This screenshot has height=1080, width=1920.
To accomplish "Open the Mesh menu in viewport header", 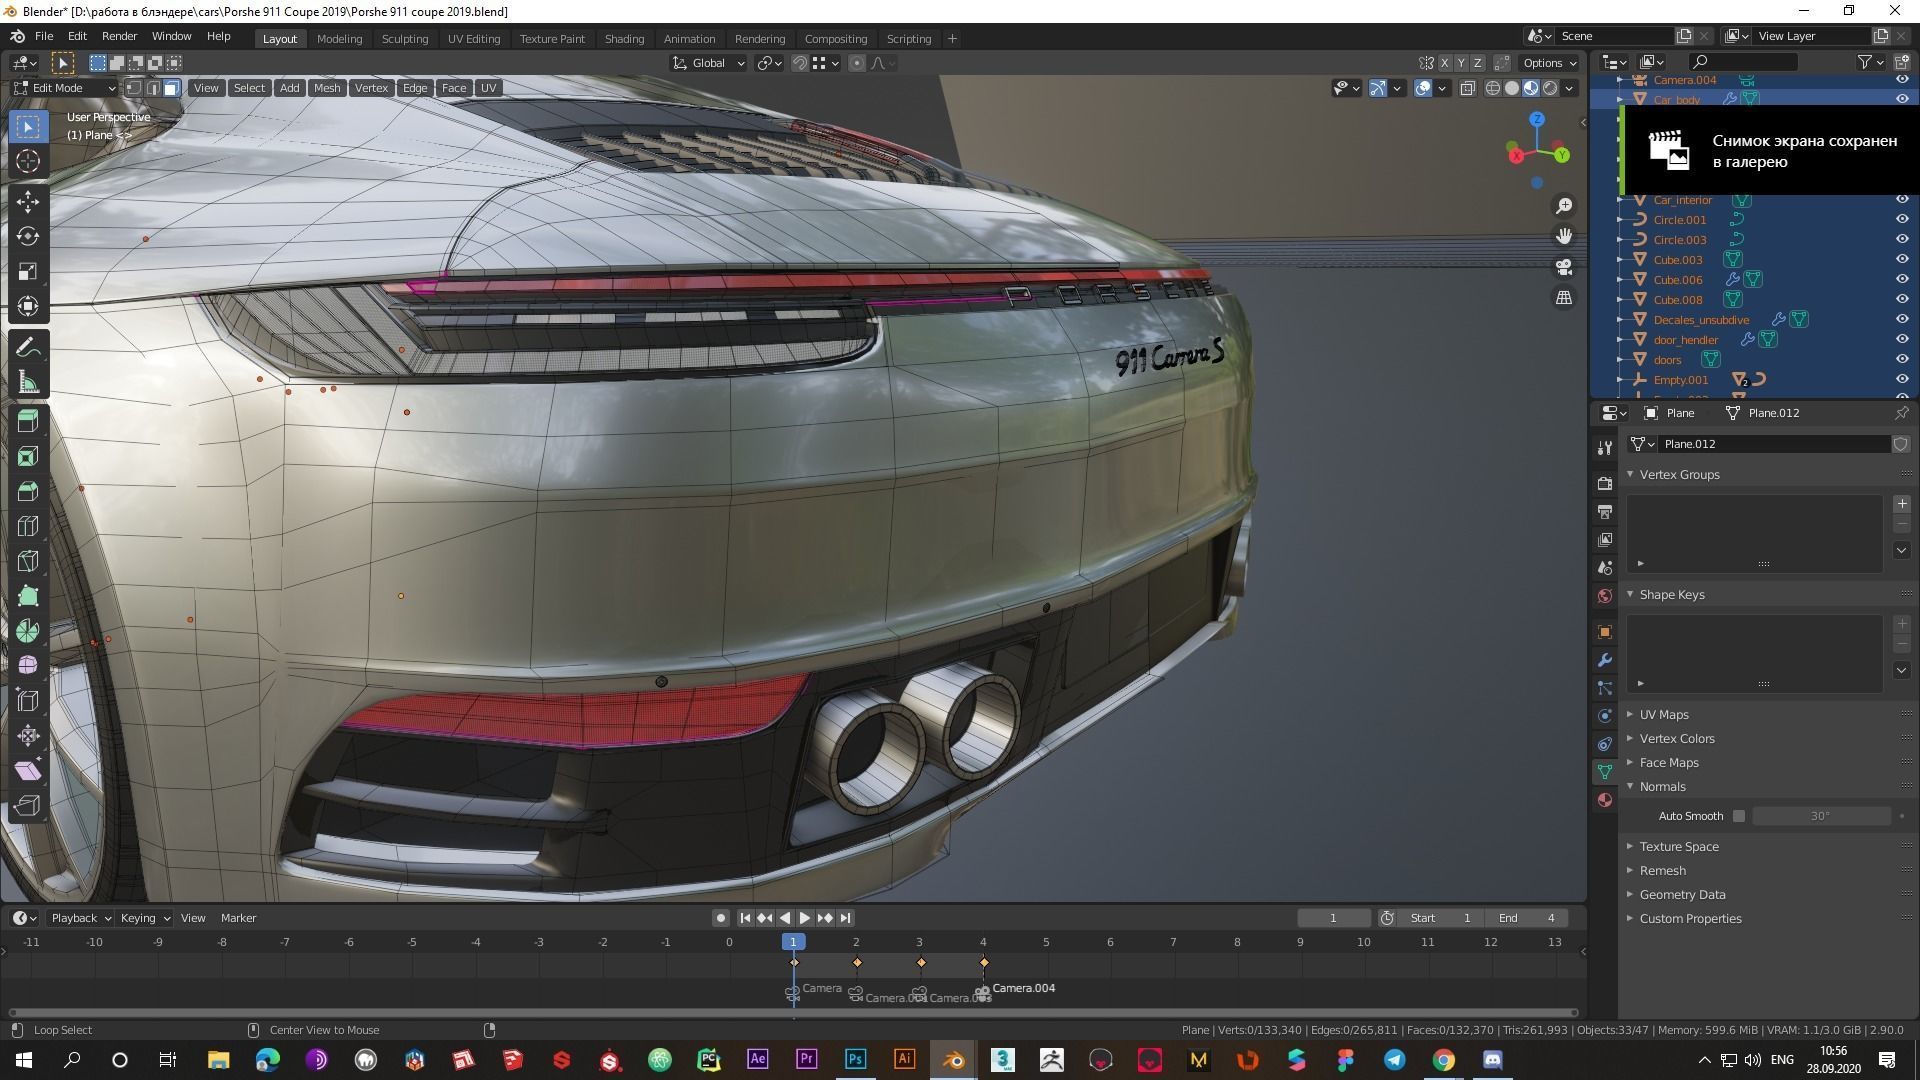I will point(327,88).
